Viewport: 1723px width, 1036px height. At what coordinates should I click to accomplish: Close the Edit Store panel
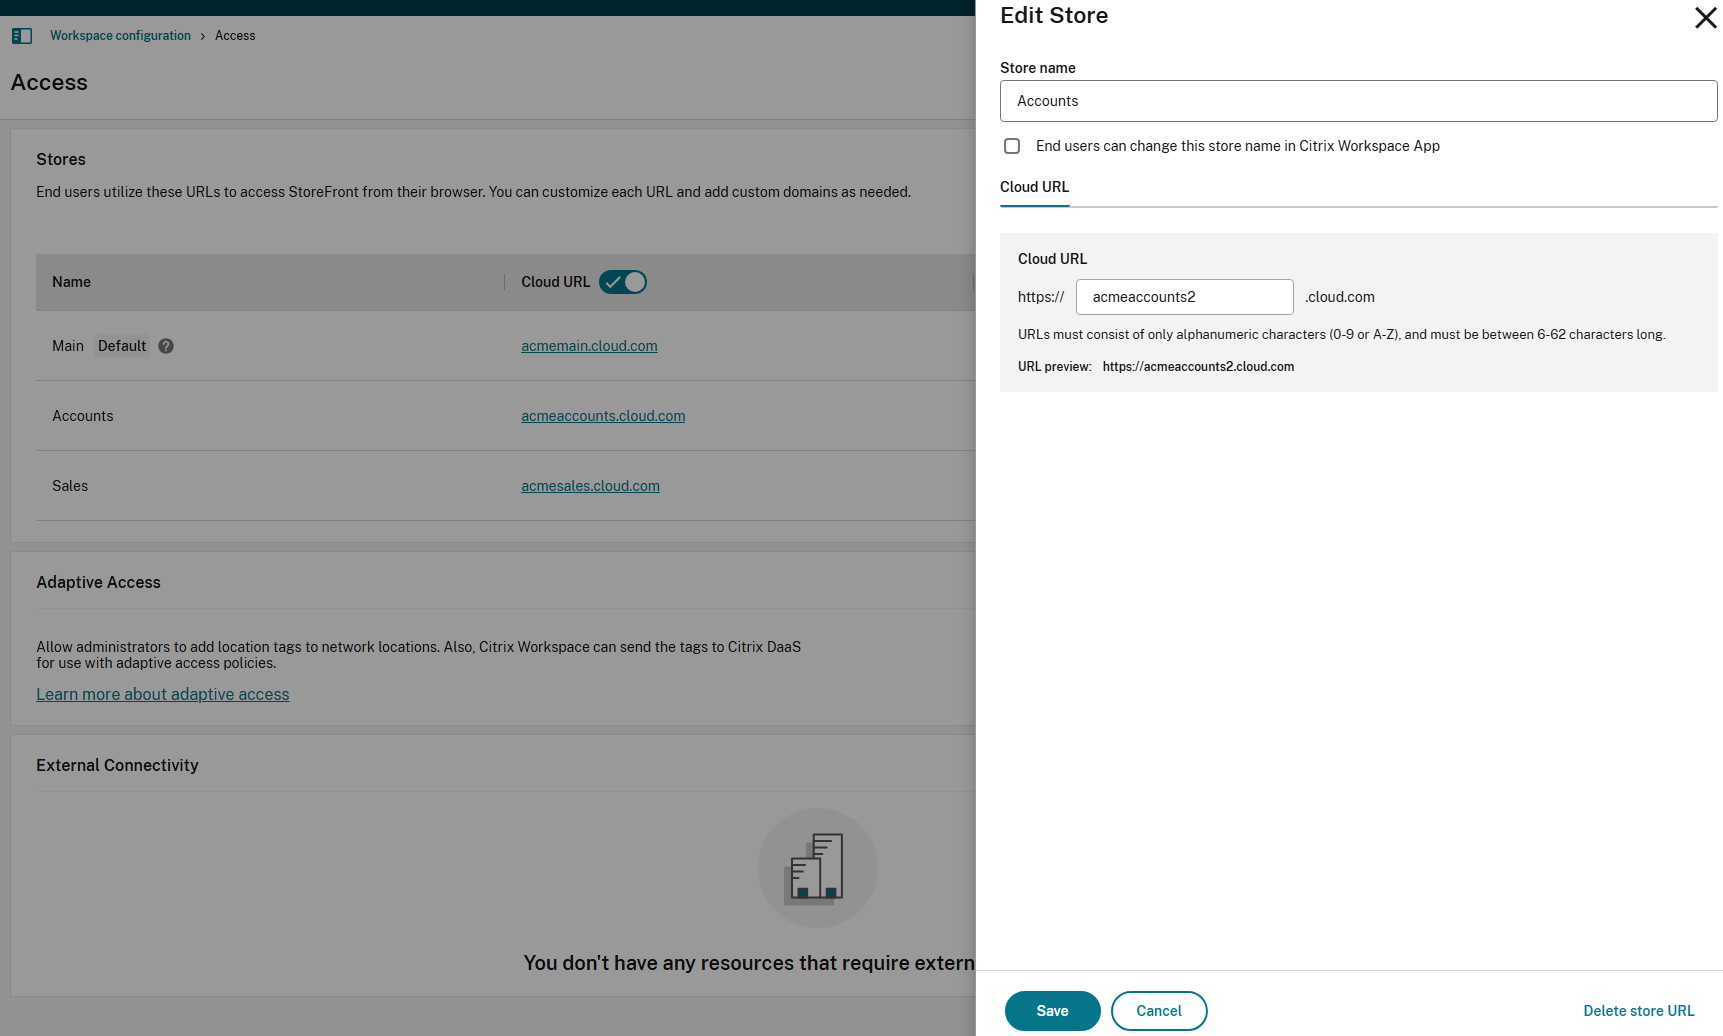click(x=1705, y=18)
